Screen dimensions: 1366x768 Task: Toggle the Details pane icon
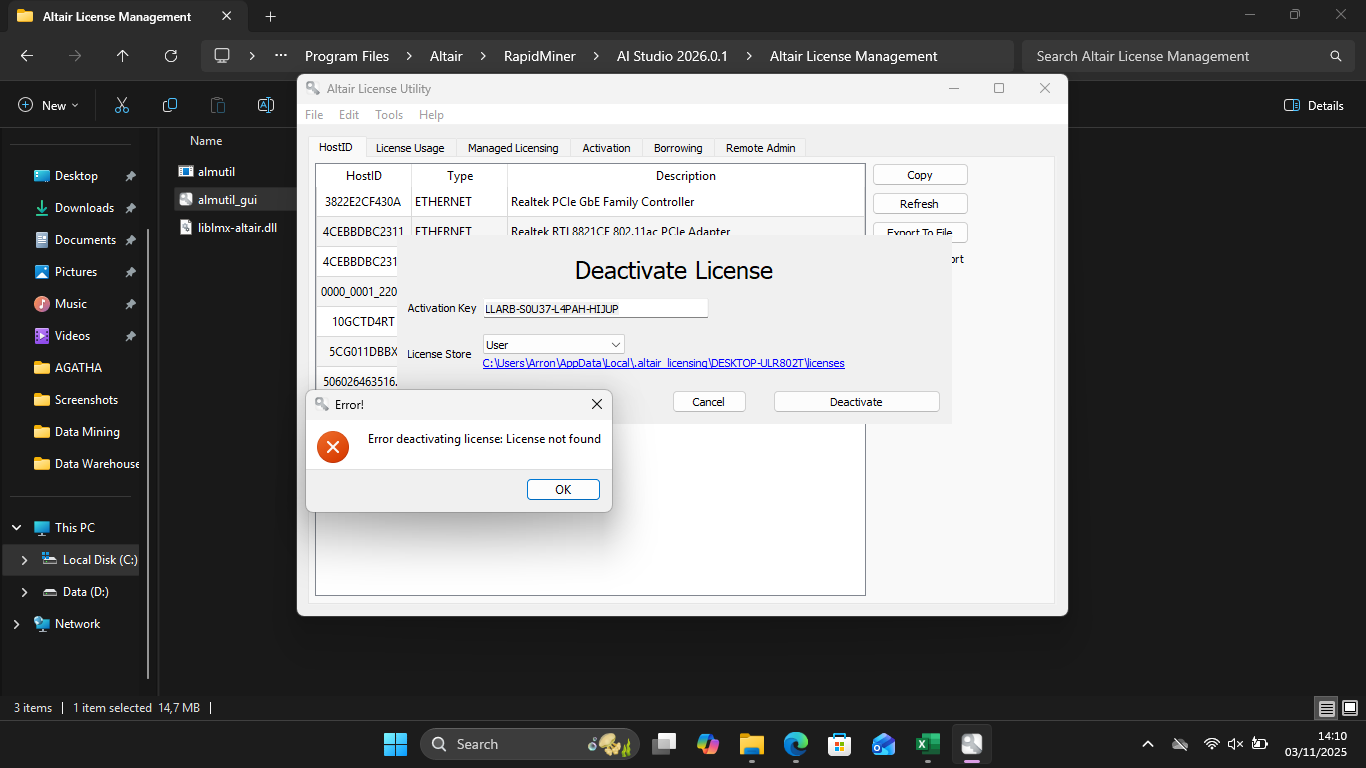pos(1291,105)
